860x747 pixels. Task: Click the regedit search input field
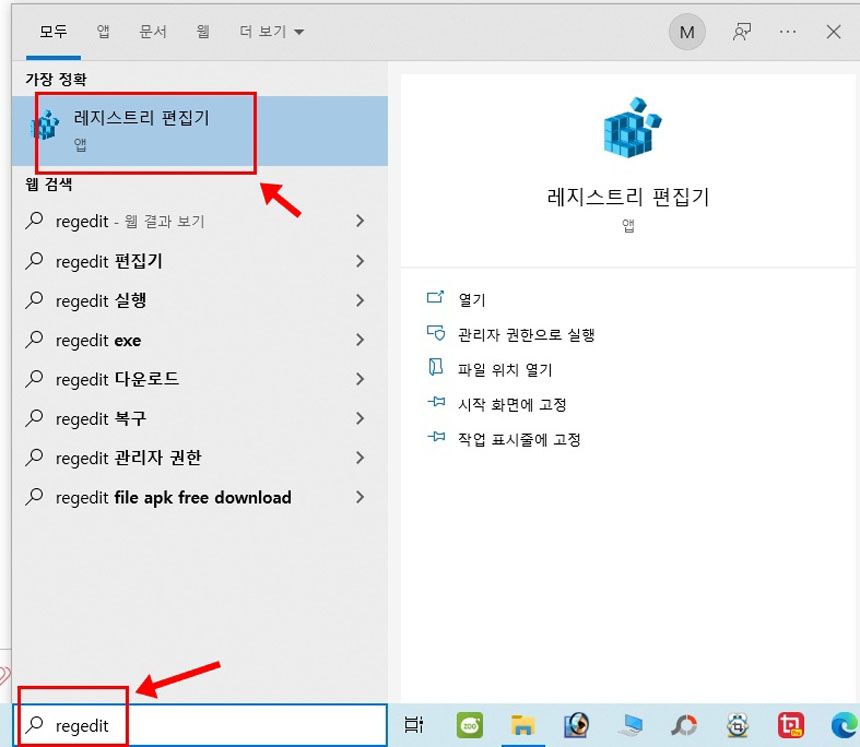point(200,725)
